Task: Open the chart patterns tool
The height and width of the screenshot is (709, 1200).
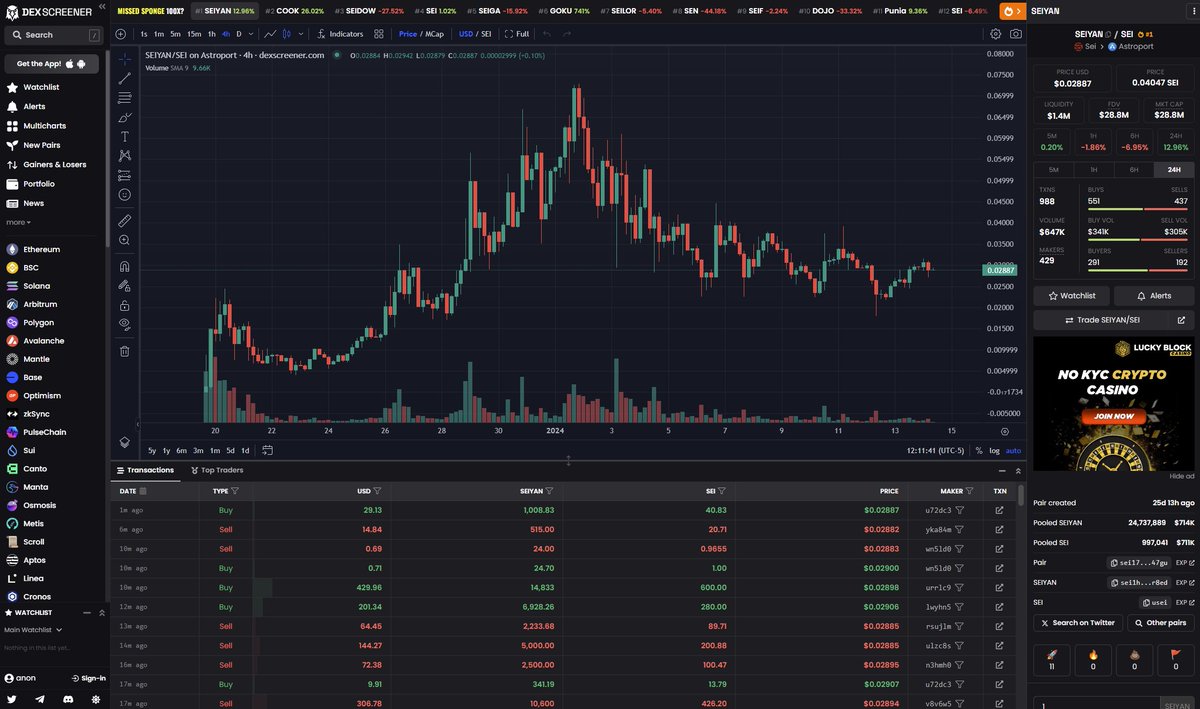Action: pyautogui.click(x=124, y=156)
